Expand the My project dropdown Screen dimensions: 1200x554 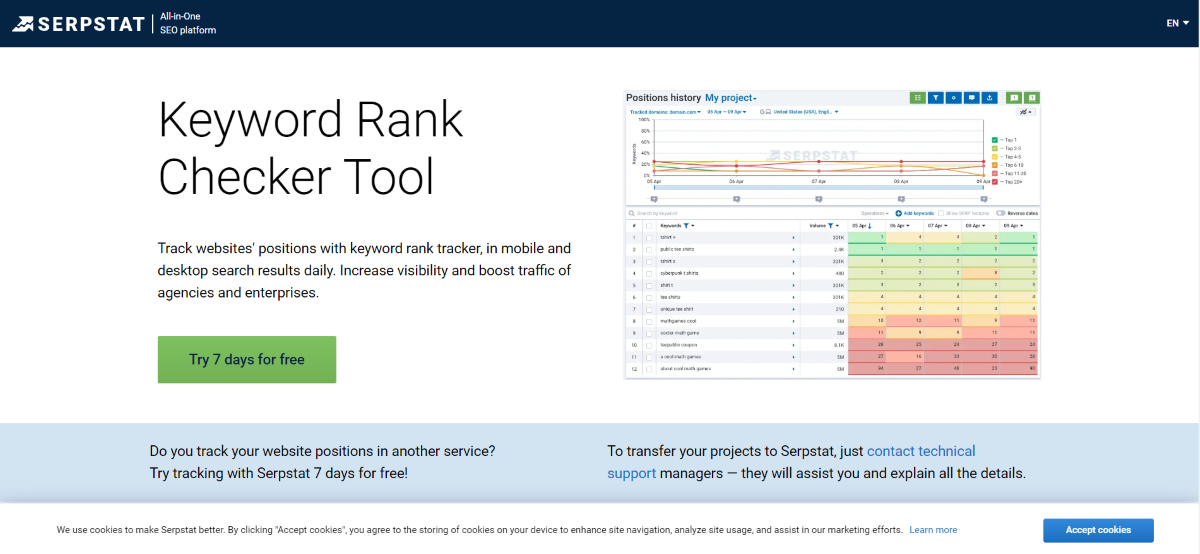click(731, 98)
